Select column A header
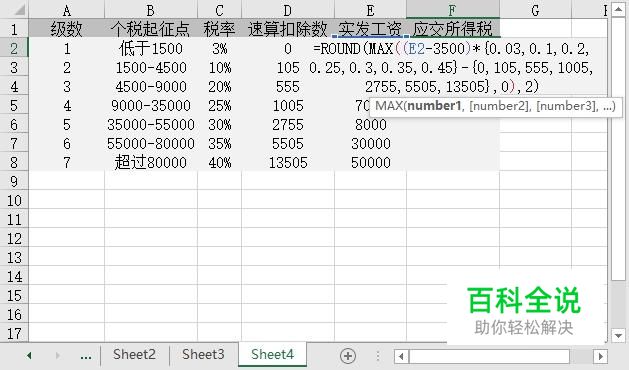The width and height of the screenshot is (629, 370). pyautogui.click(x=67, y=10)
